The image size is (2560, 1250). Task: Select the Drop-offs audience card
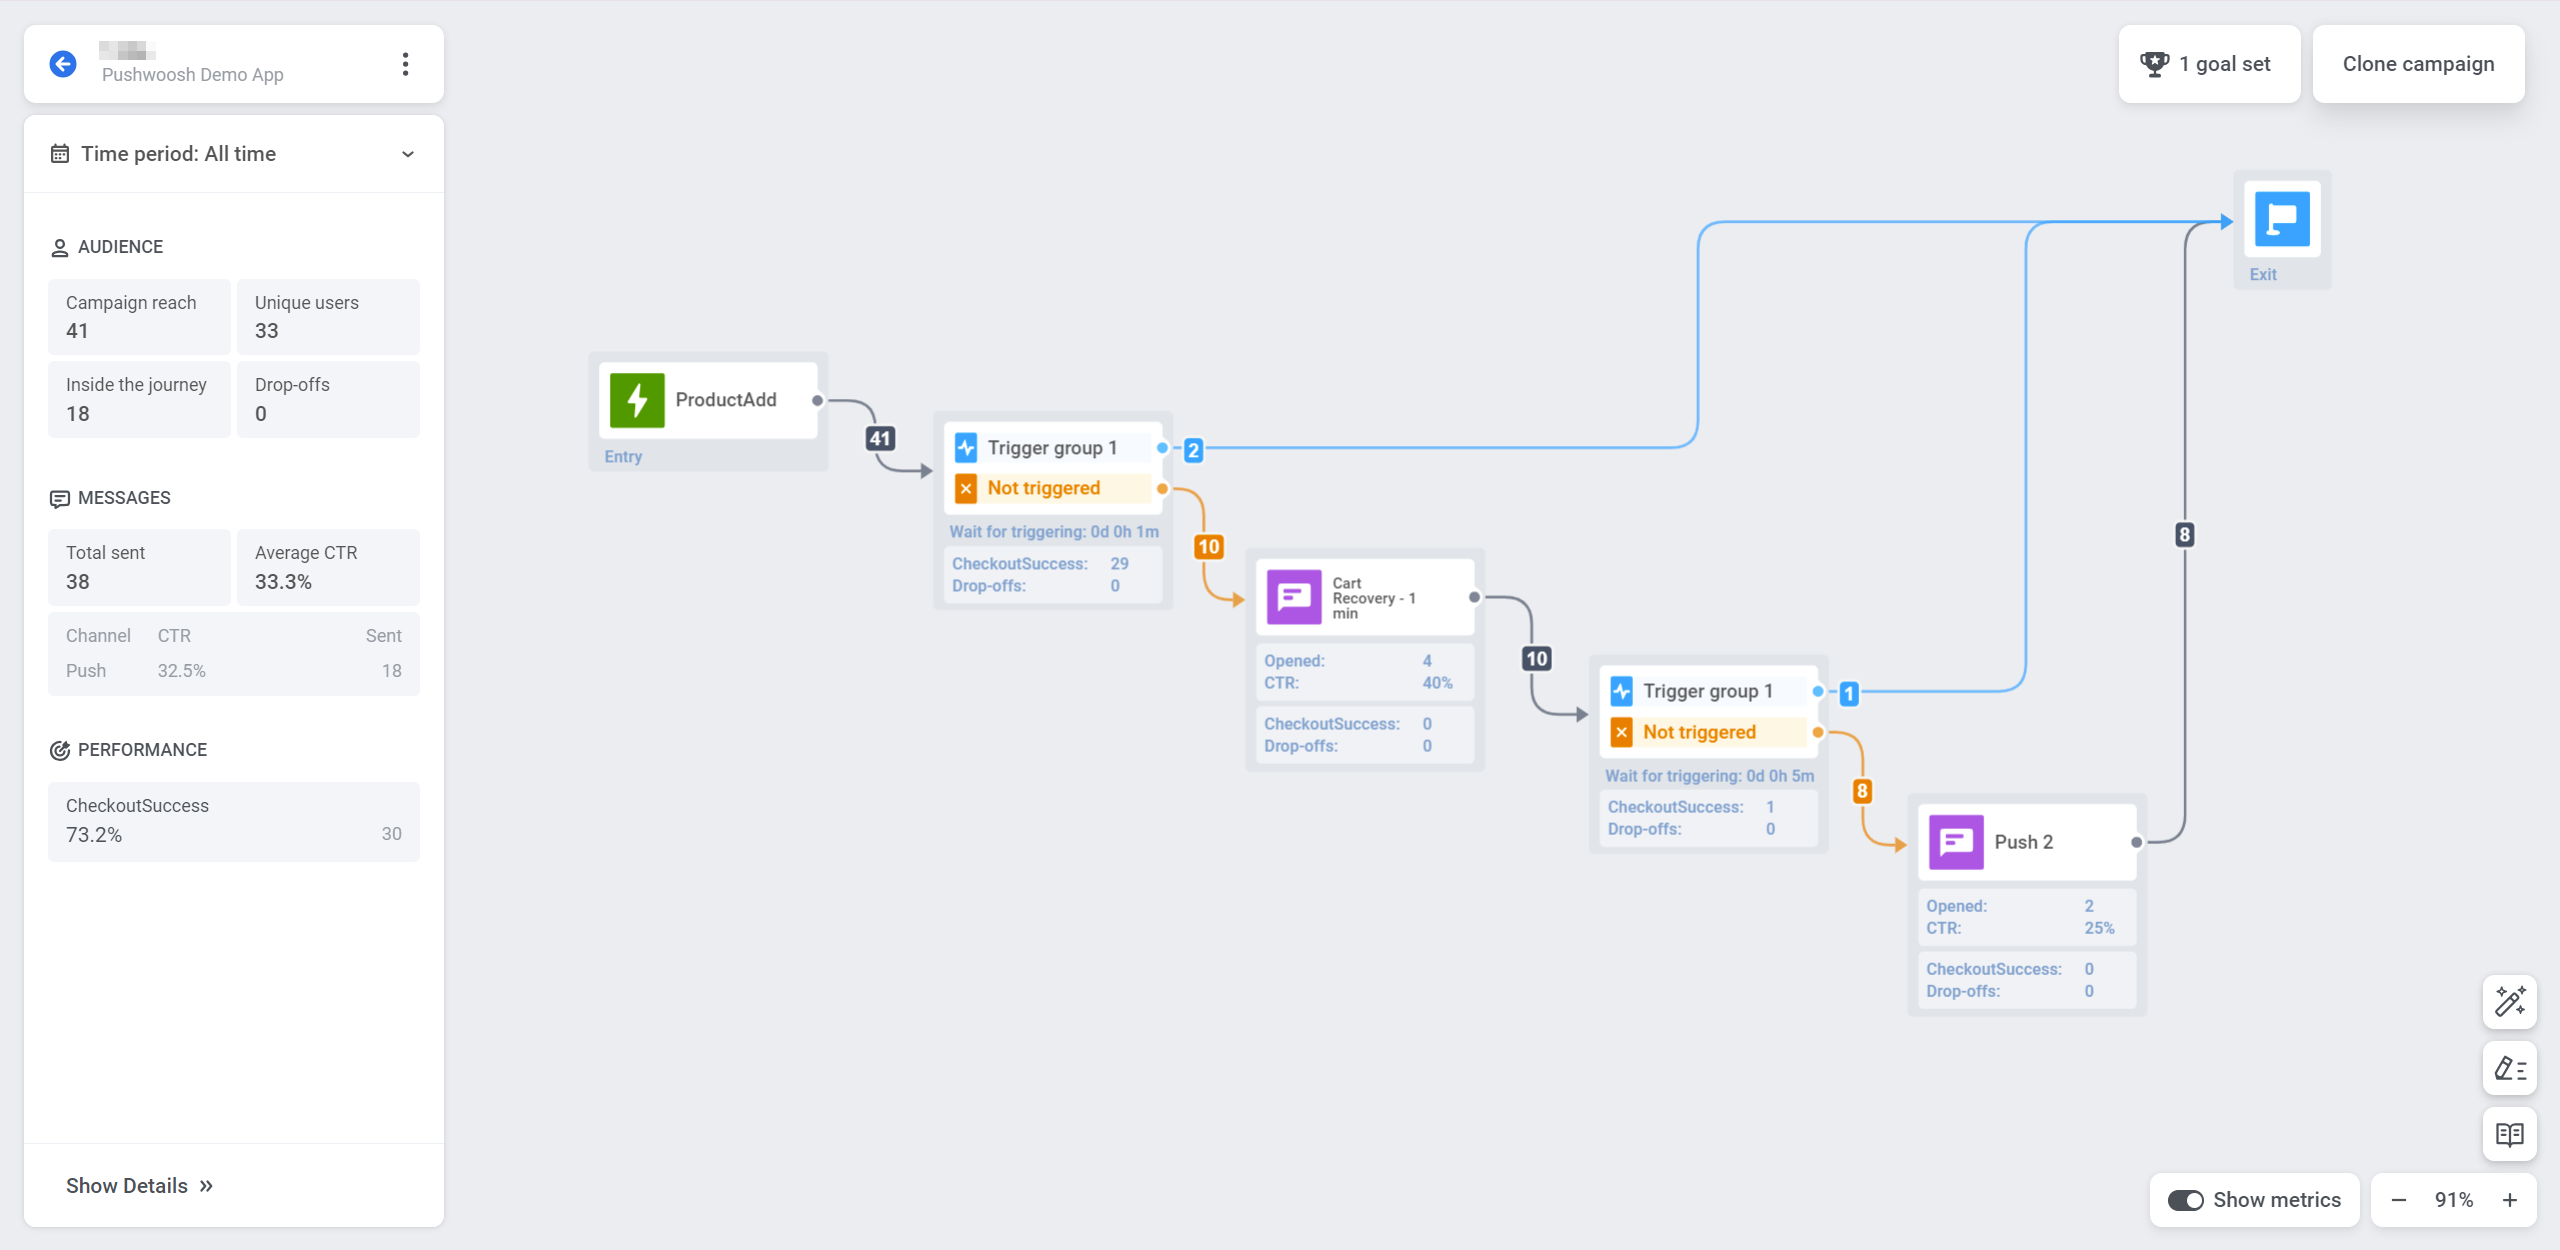point(328,399)
